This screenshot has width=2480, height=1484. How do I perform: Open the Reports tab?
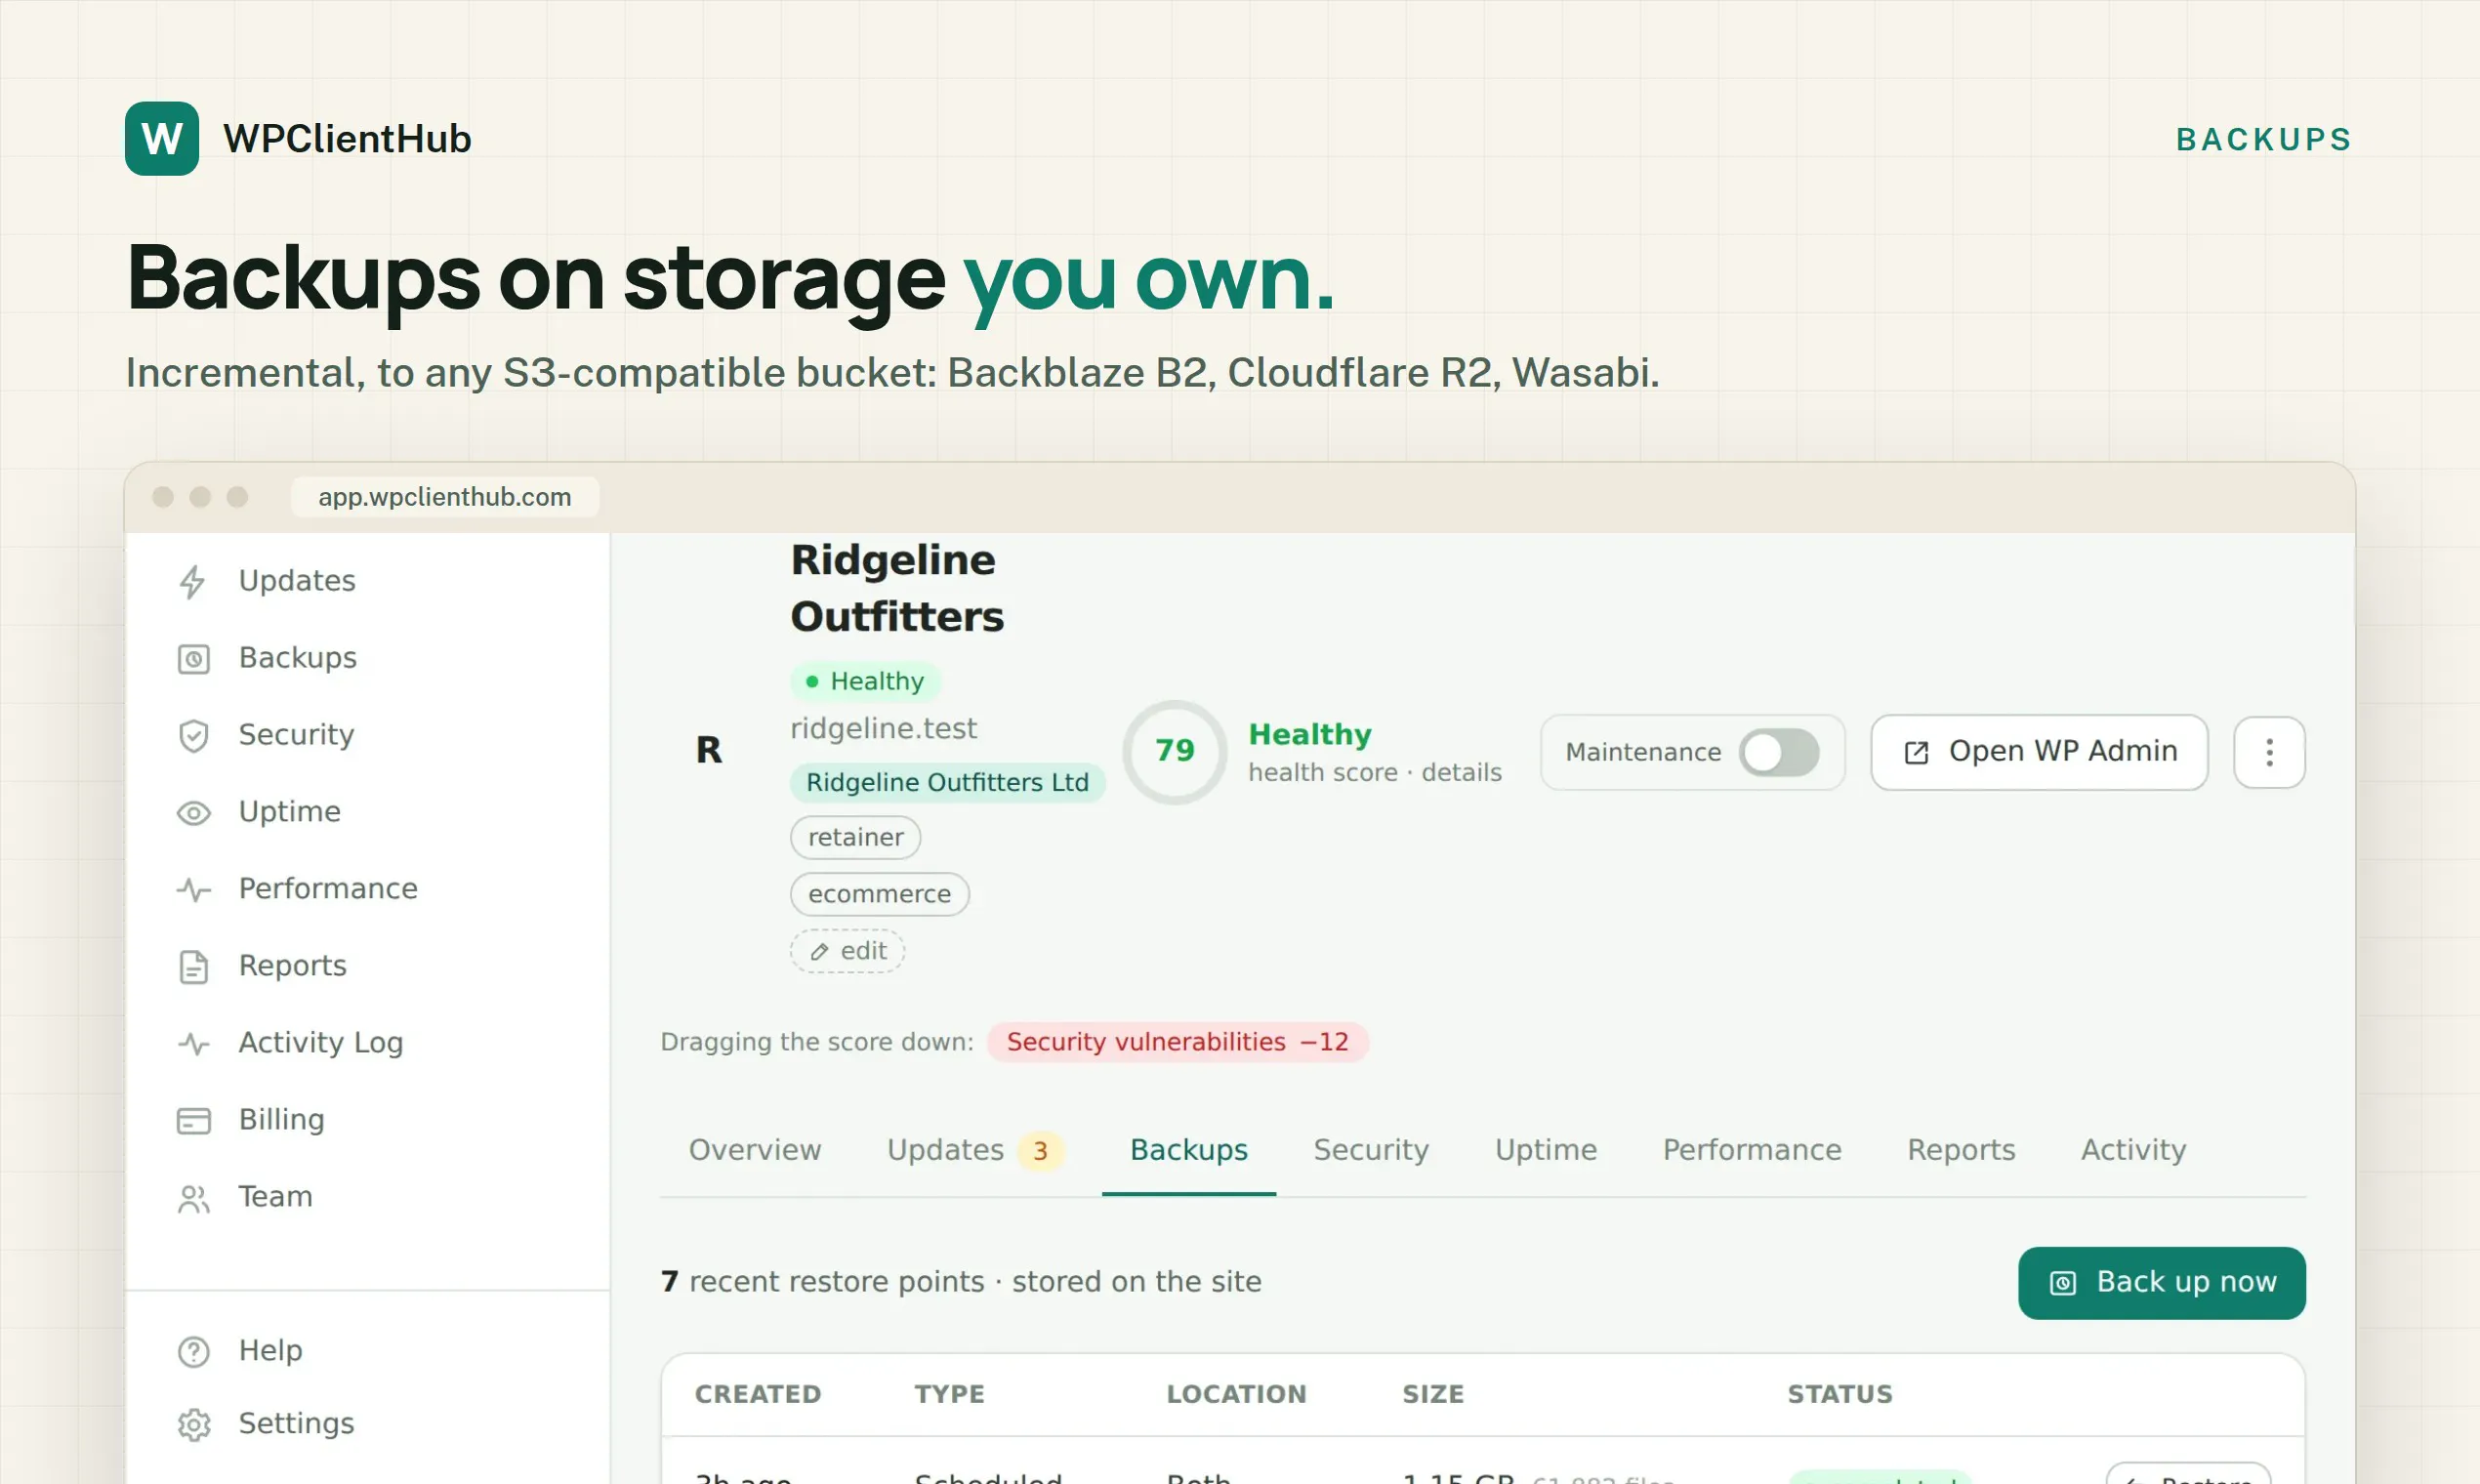click(x=1960, y=1150)
